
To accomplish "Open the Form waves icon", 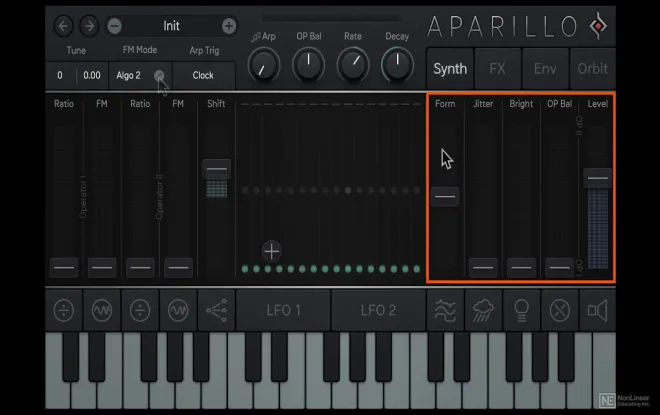I will 445,311.
